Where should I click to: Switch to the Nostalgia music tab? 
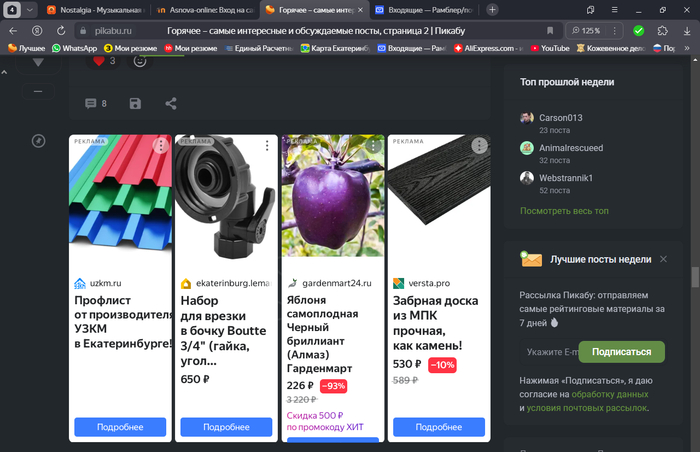click(x=88, y=9)
